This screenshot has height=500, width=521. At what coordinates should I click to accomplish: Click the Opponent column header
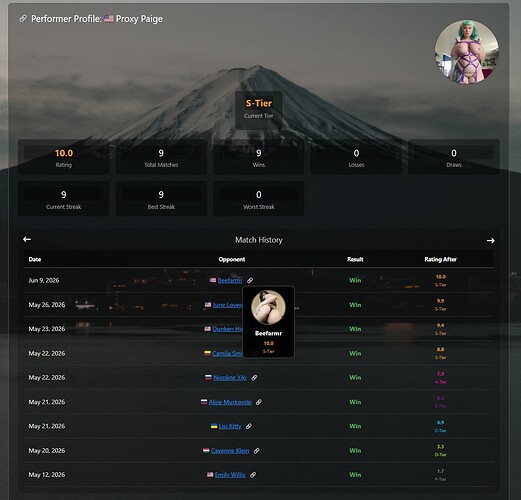click(x=232, y=259)
